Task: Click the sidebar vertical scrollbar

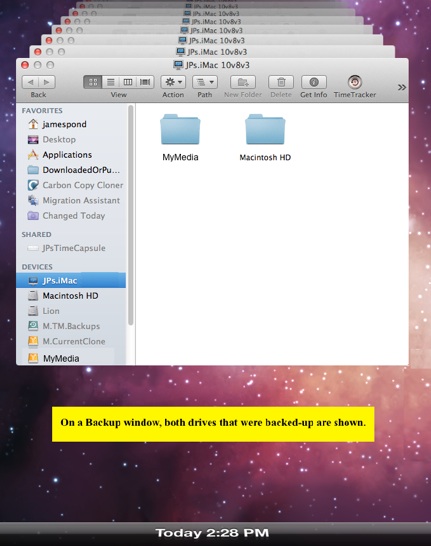Action: click(131, 215)
